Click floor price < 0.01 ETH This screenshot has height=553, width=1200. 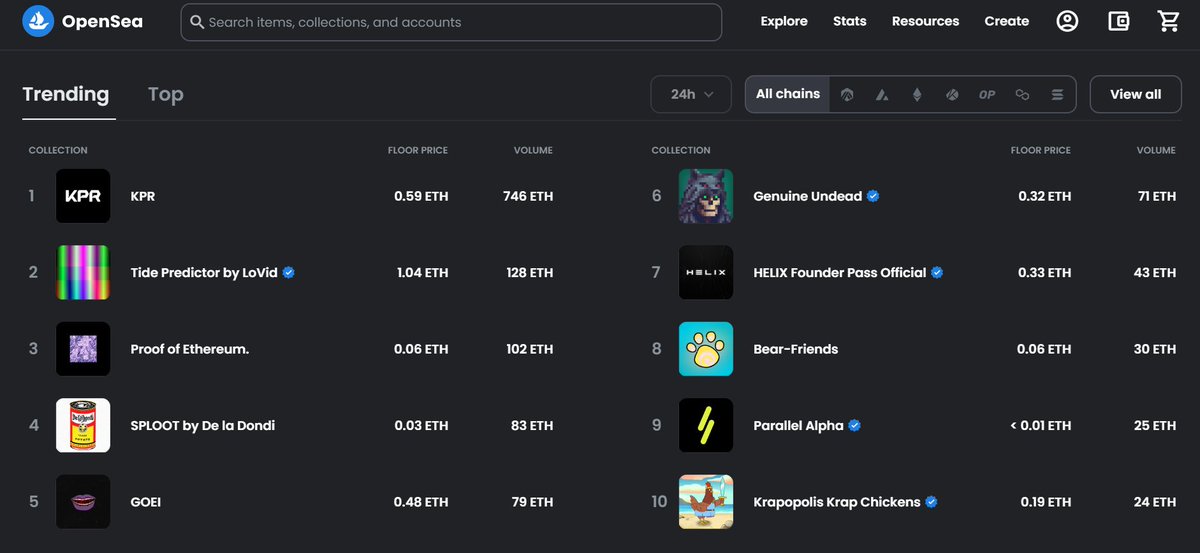click(x=1040, y=425)
